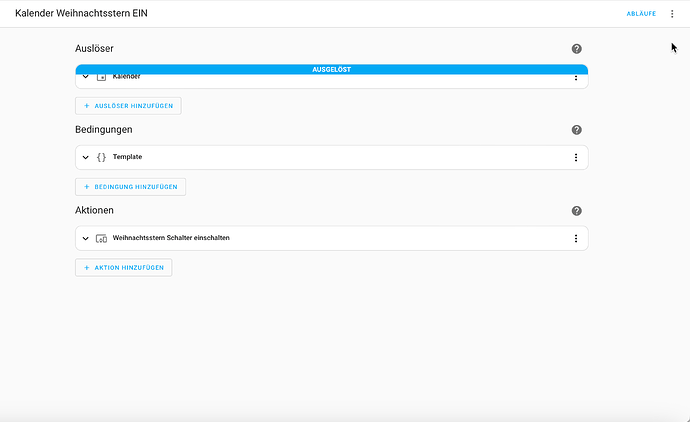
Task: Open the Weihnachtsstern action three-dot menu
Action: [575, 238]
